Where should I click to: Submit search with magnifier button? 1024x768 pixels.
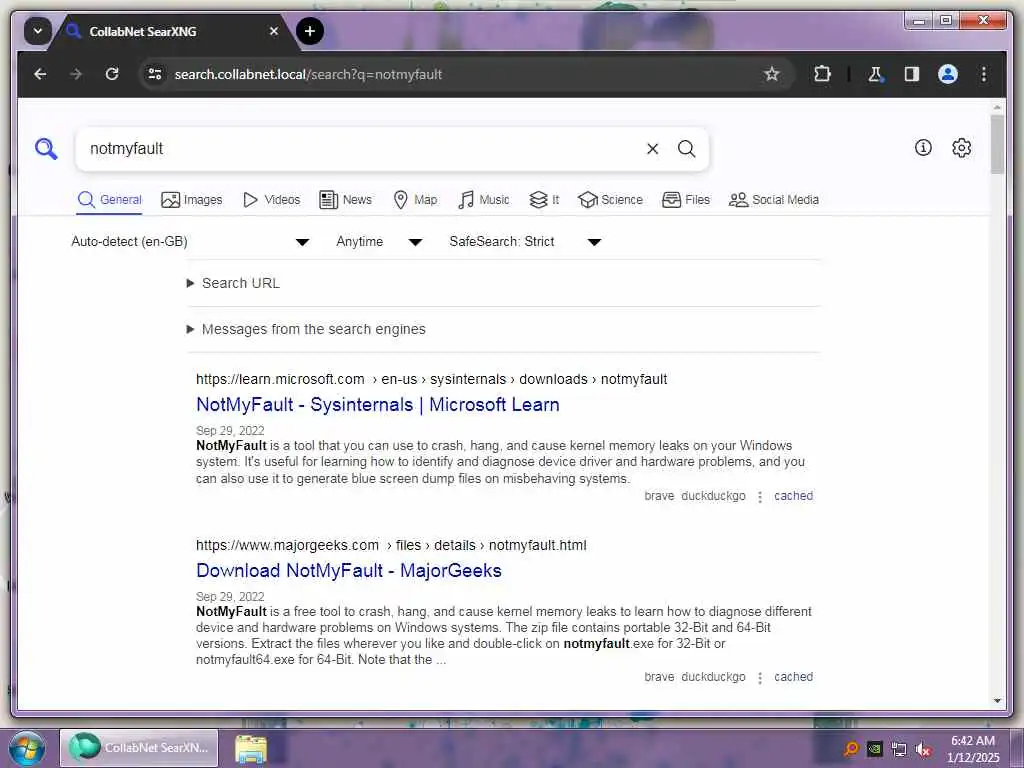(x=686, y=149)
